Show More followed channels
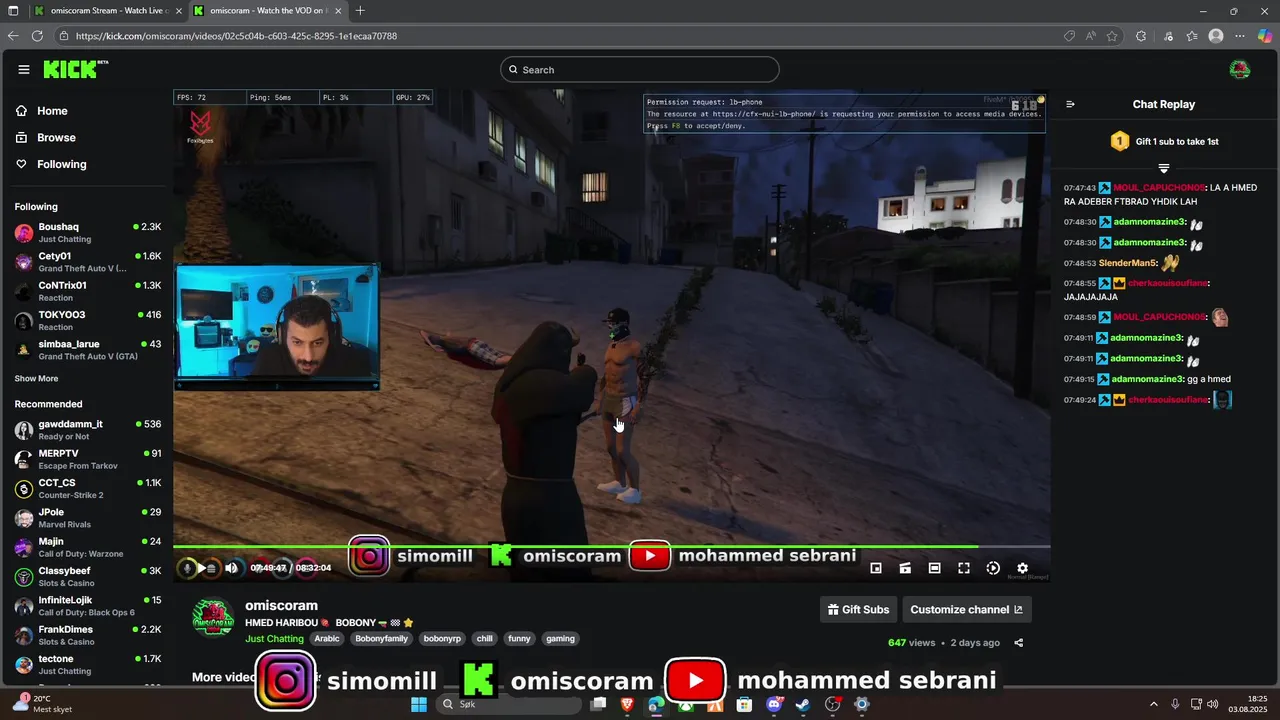Viewport: 1280px width, 720px height. click(x=36, y=379)
